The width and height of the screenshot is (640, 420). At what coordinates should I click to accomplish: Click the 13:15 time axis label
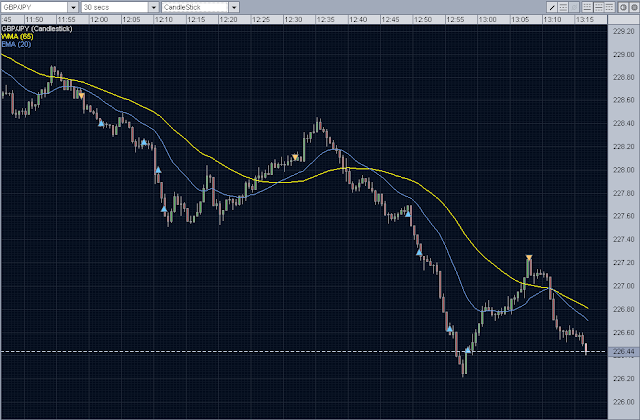[x=584, y=20]
